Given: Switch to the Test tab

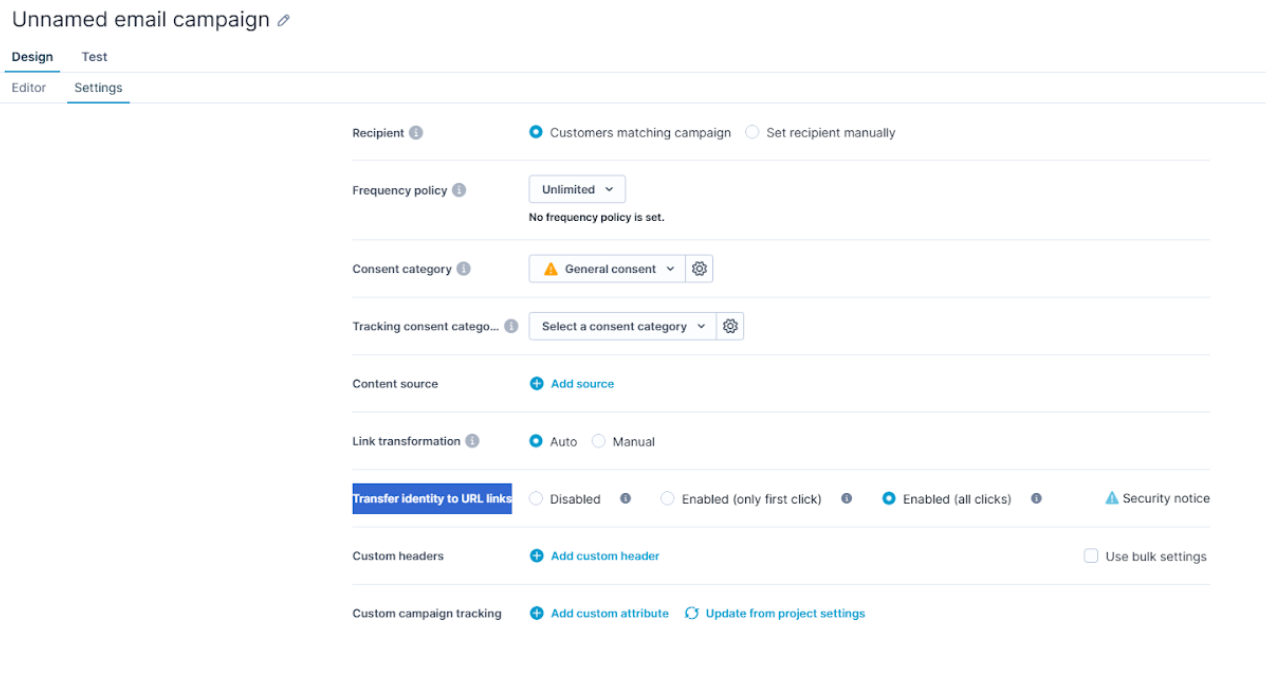Looking at the screenshot, I should click(x=94, y=57).
